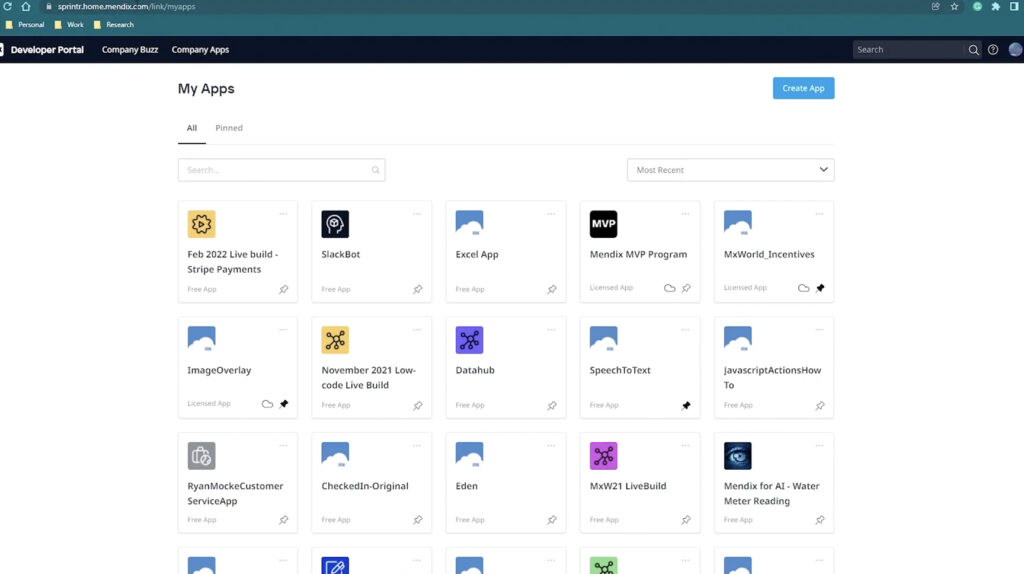Click the search magnifier in top bar
This screenshot has width=1024, height=574.
point(973,49)
